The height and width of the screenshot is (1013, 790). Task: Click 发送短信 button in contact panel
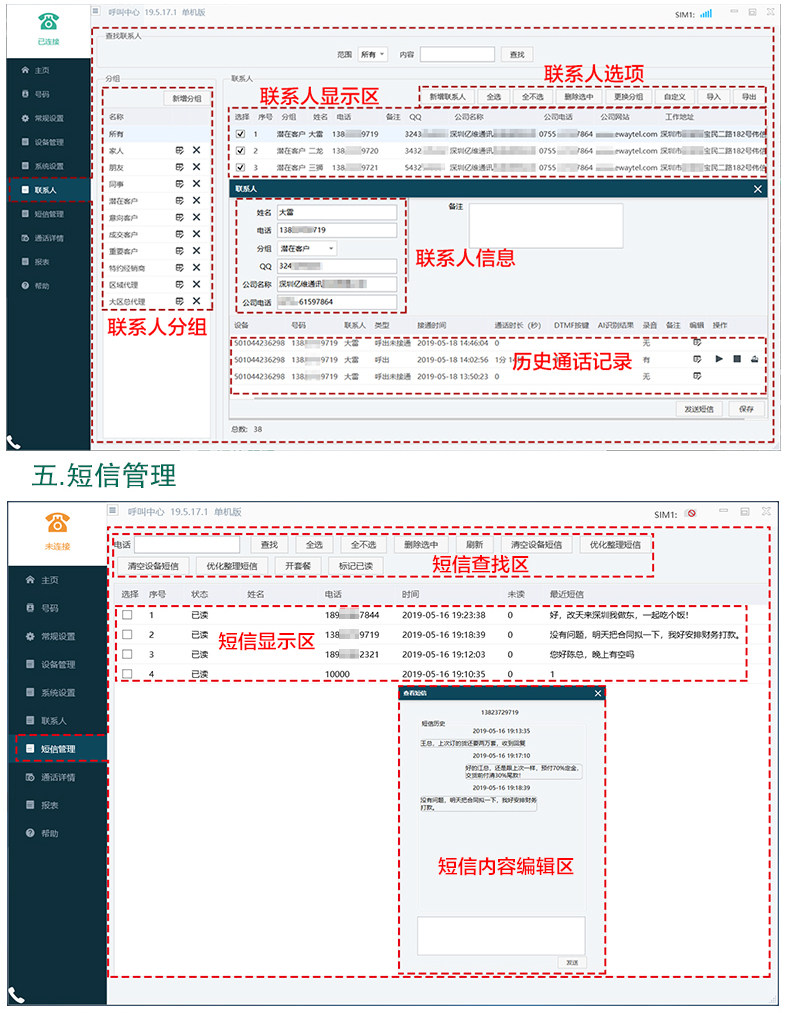point(699,409)
